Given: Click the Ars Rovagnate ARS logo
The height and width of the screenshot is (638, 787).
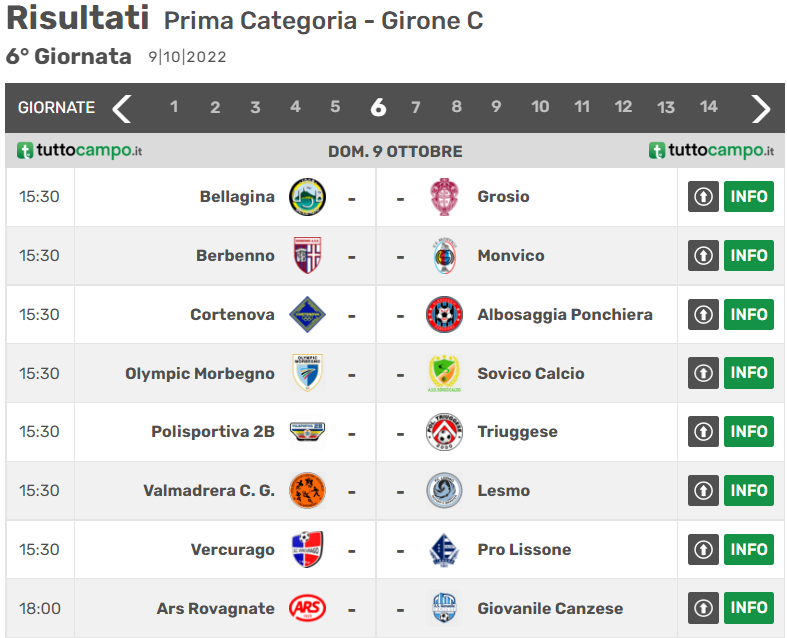Looking at the screenshot, I should (306, 608).
